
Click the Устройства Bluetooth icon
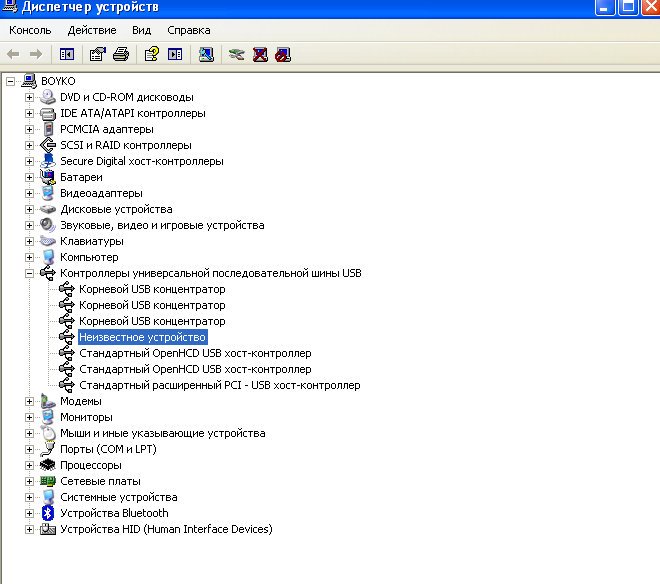[48, 513]
